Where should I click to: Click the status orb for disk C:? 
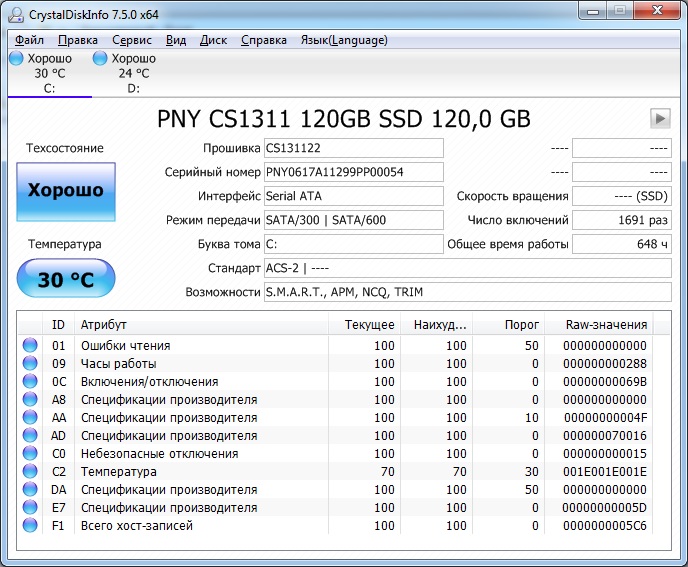(16, 58)
